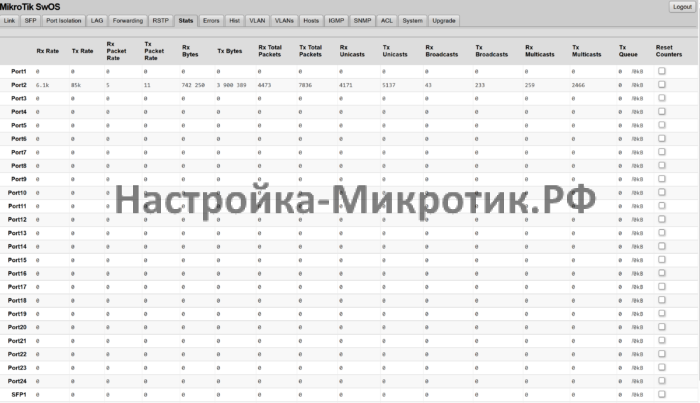Viewport: 700px width, 403px height.
Task: Check Reset Counters box for Port4
Action: [x=662, y=111]
